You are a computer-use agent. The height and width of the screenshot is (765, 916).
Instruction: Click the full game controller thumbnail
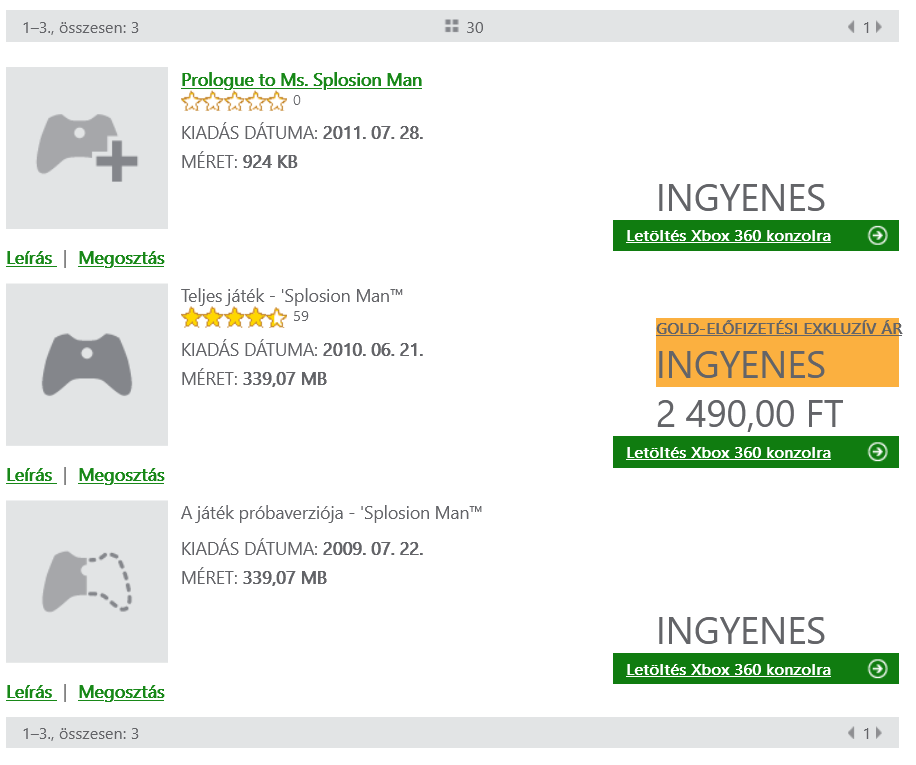point(87,365)
